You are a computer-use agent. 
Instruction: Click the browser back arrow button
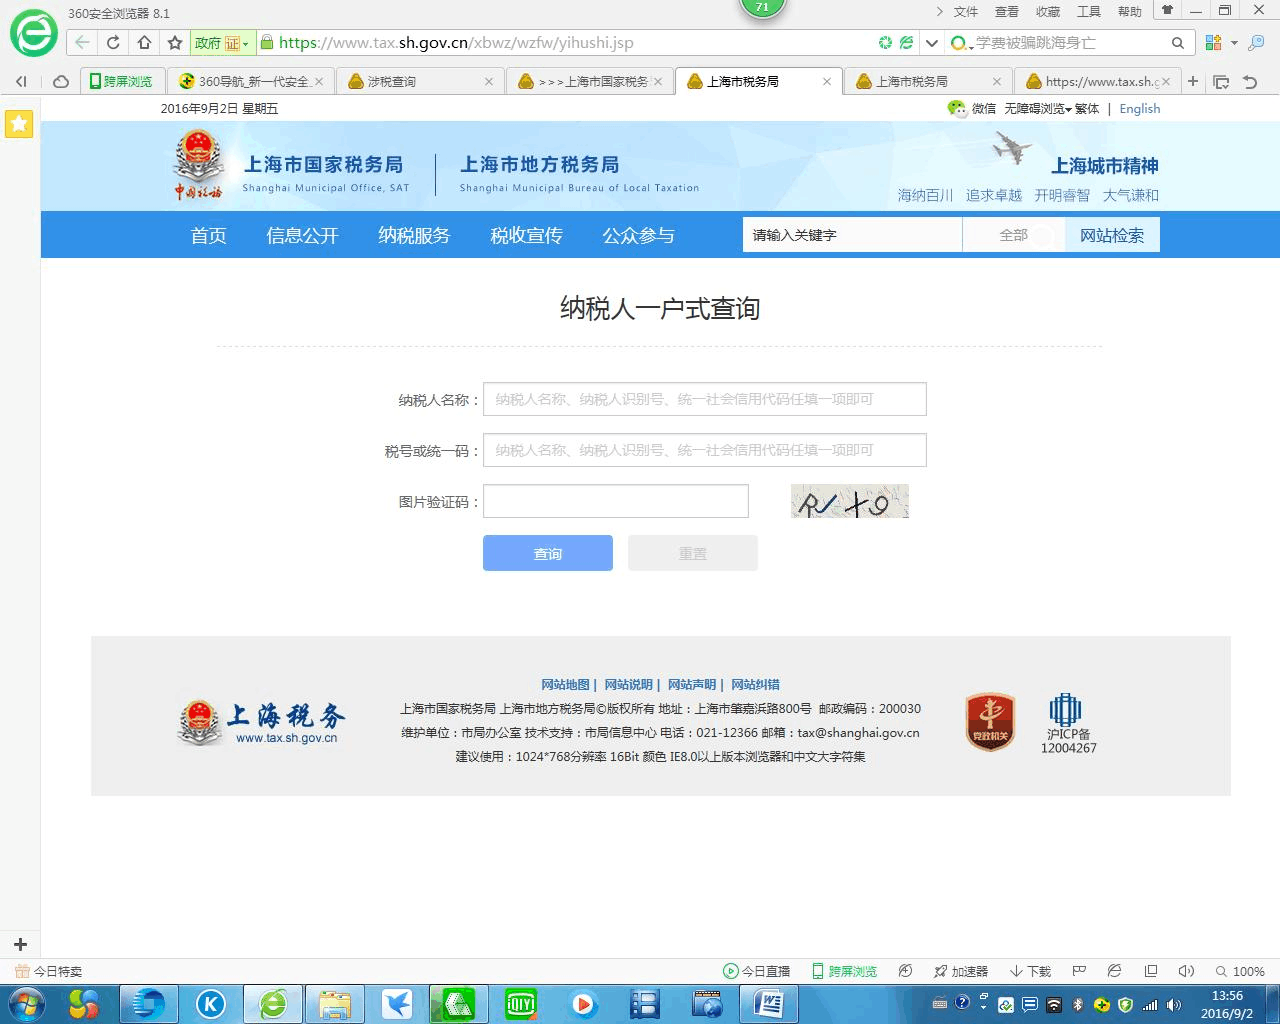pyautogui.click(x=82, y=43)
